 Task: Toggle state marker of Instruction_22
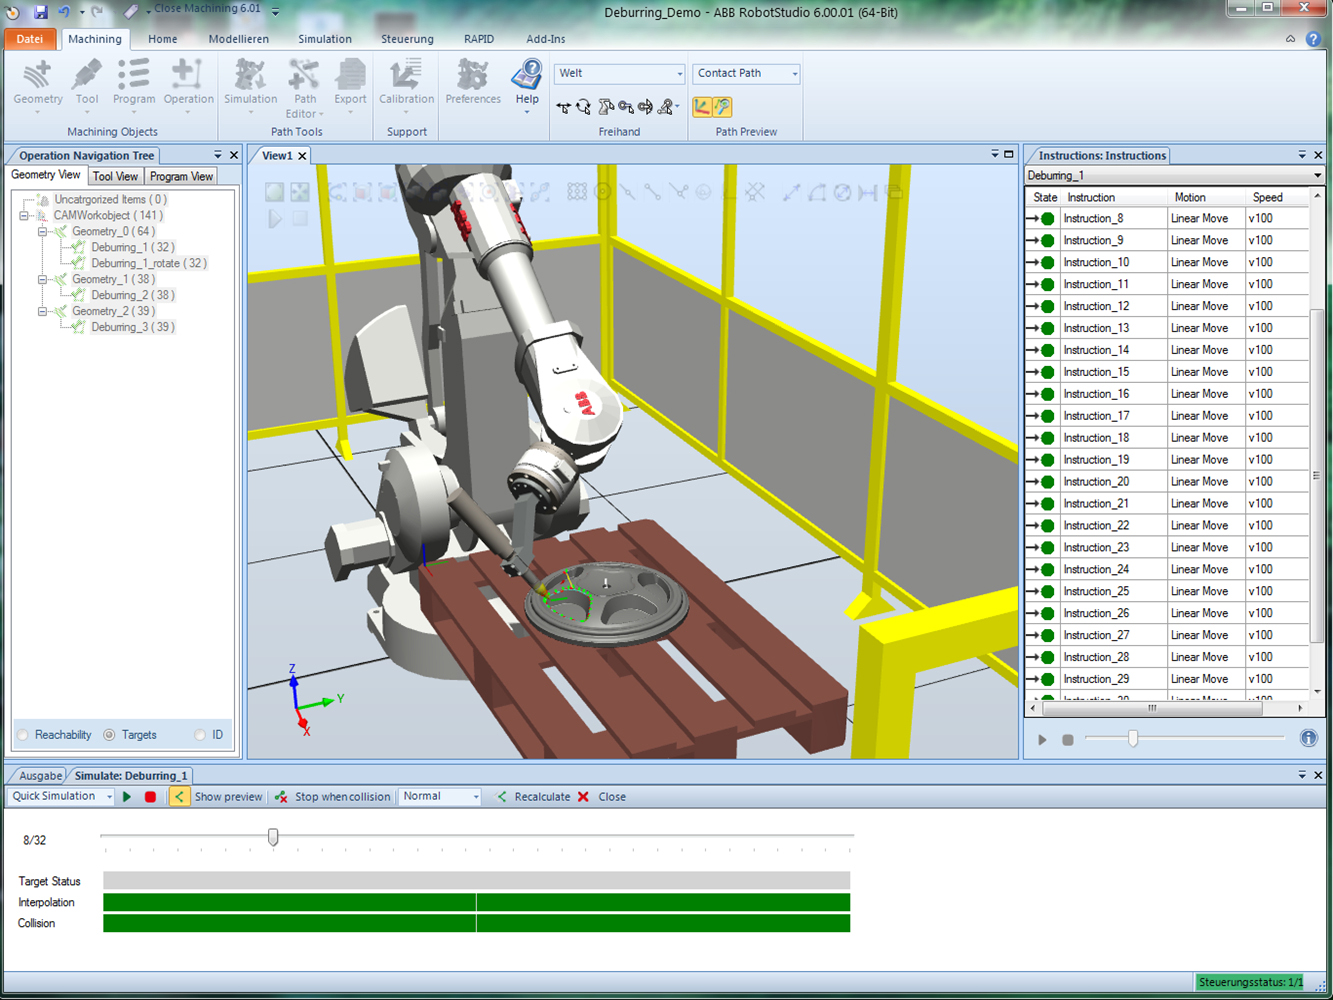pos(1048,526)
